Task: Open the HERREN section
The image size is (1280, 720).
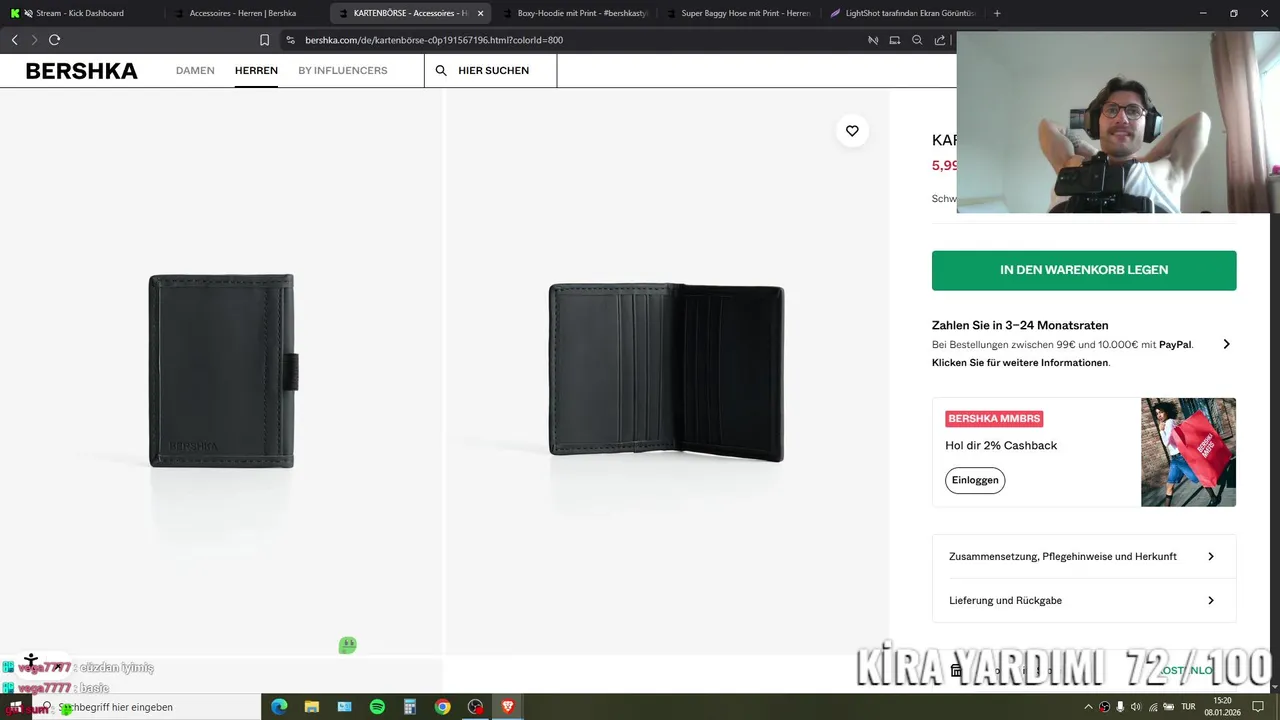Action: tap(256, 71)
